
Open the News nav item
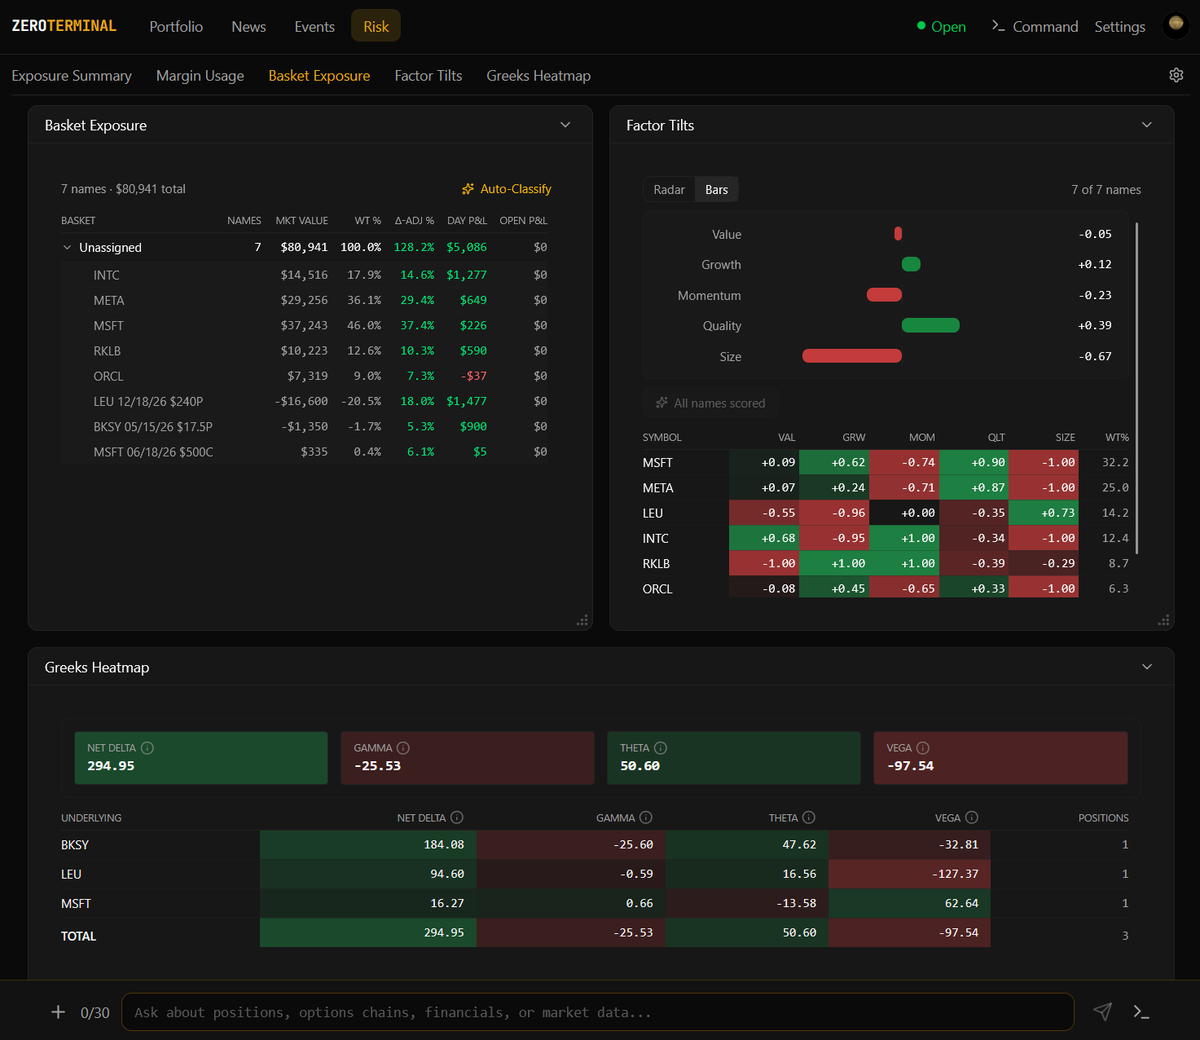(x=249, y=27)
